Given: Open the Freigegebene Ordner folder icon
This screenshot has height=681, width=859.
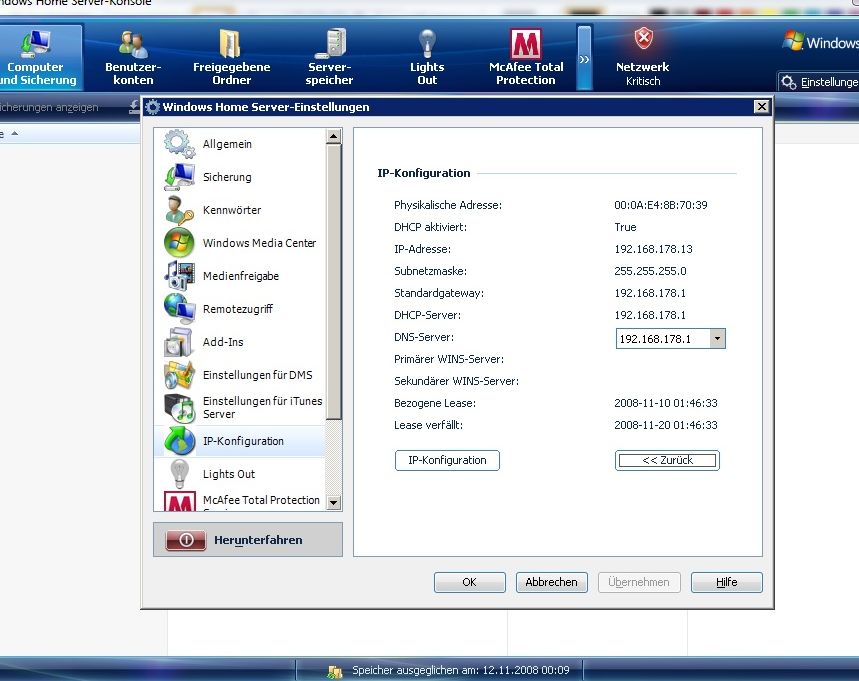Looking at the screenshot, I should pos(230,44).
